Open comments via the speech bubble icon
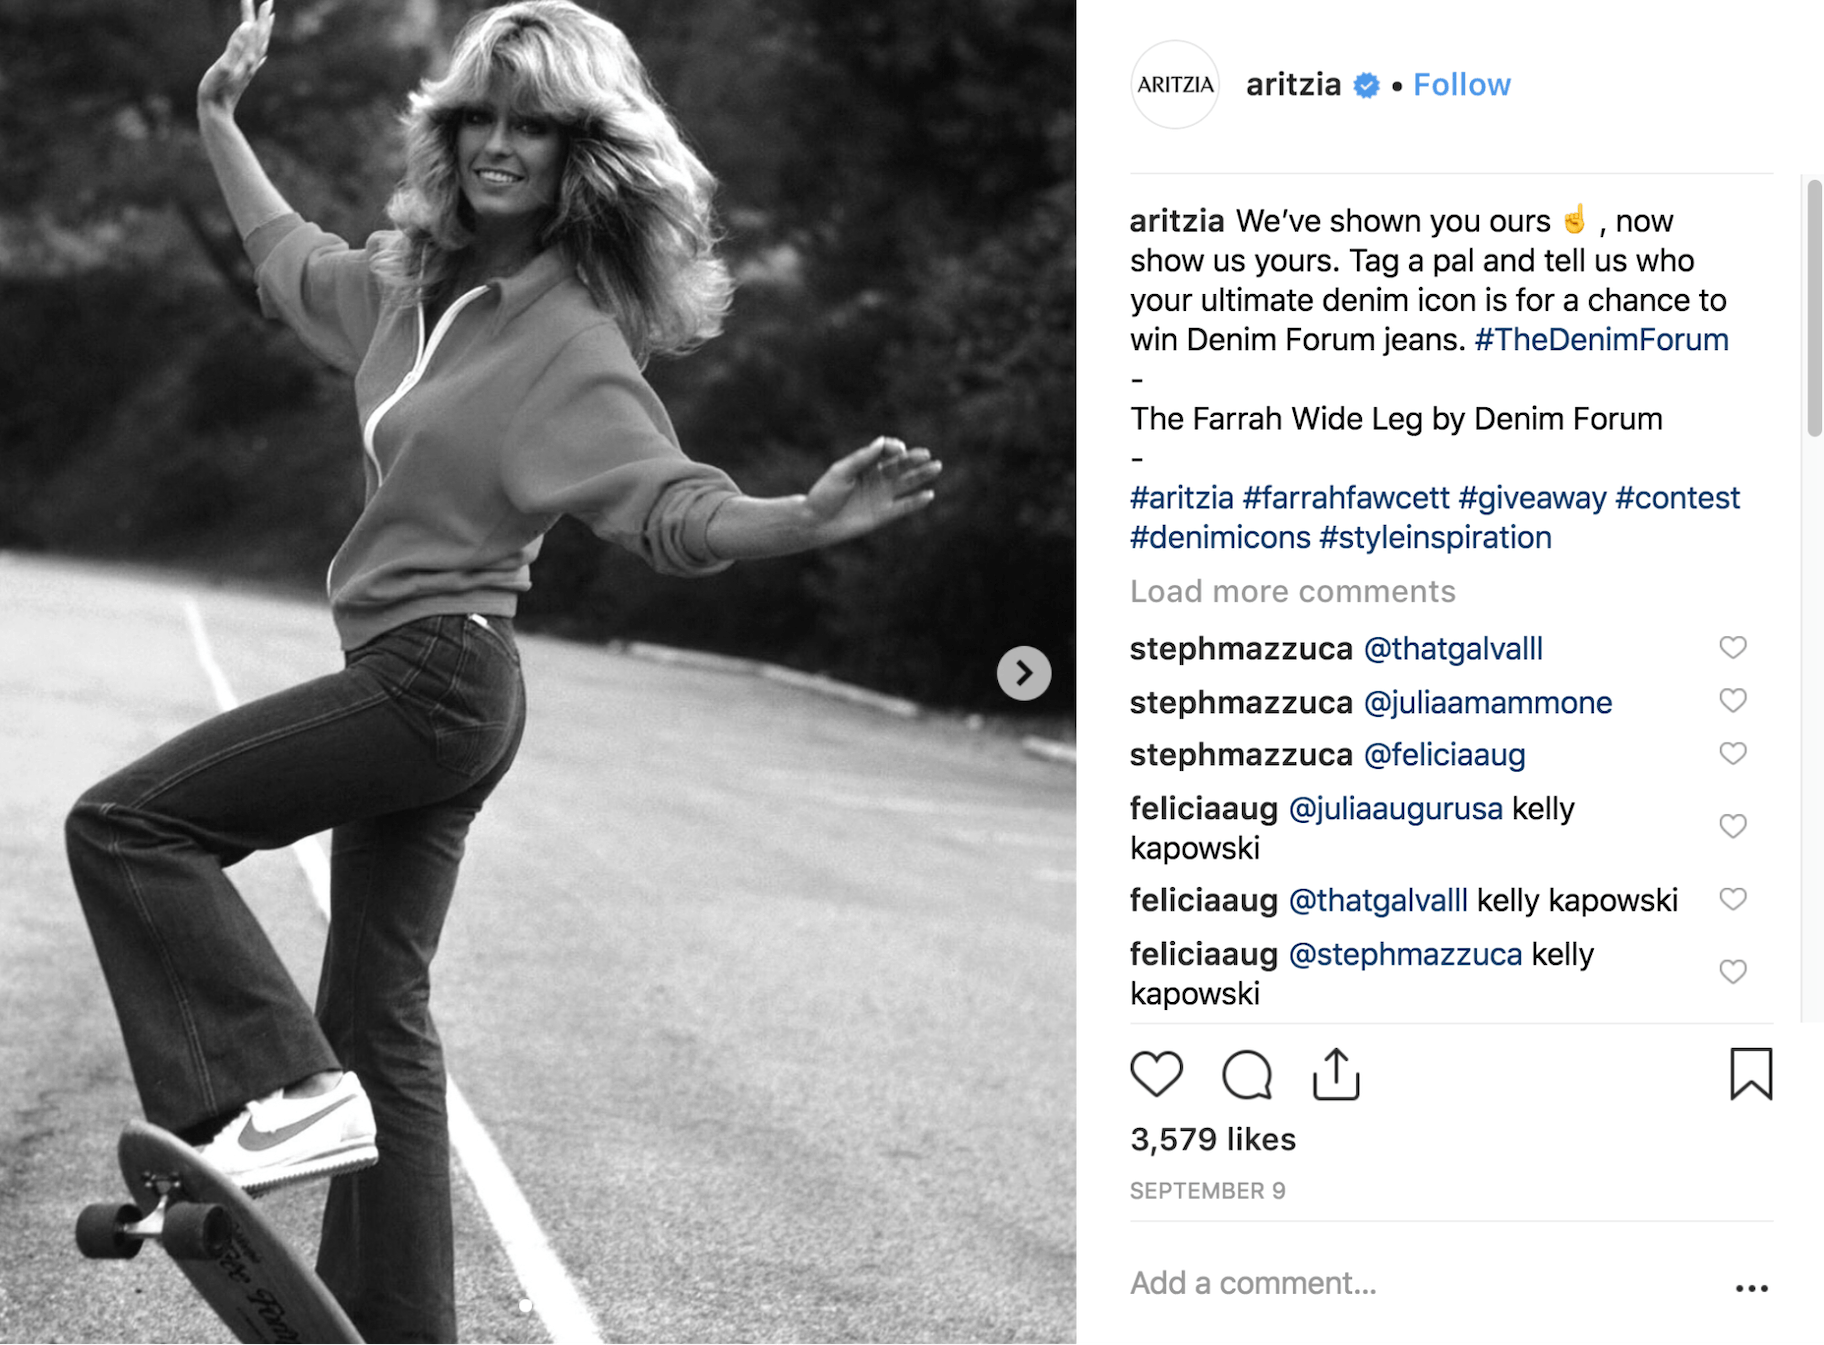 (x=1246, y=1075)
